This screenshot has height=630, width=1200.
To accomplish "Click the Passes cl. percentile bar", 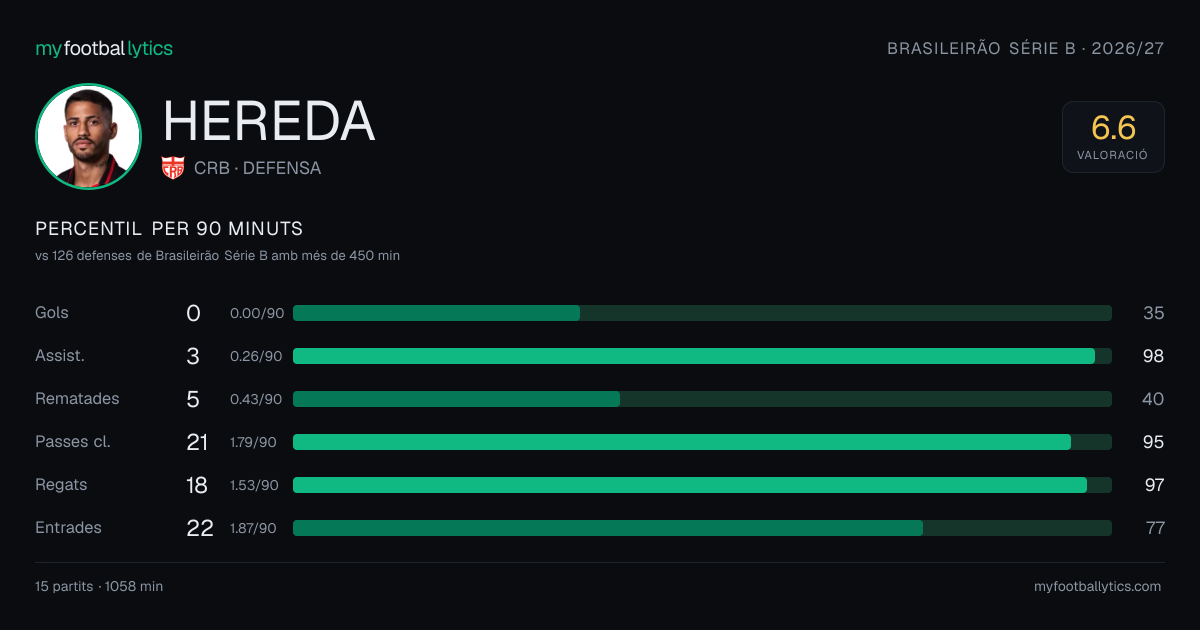I will tap(702, 442).
